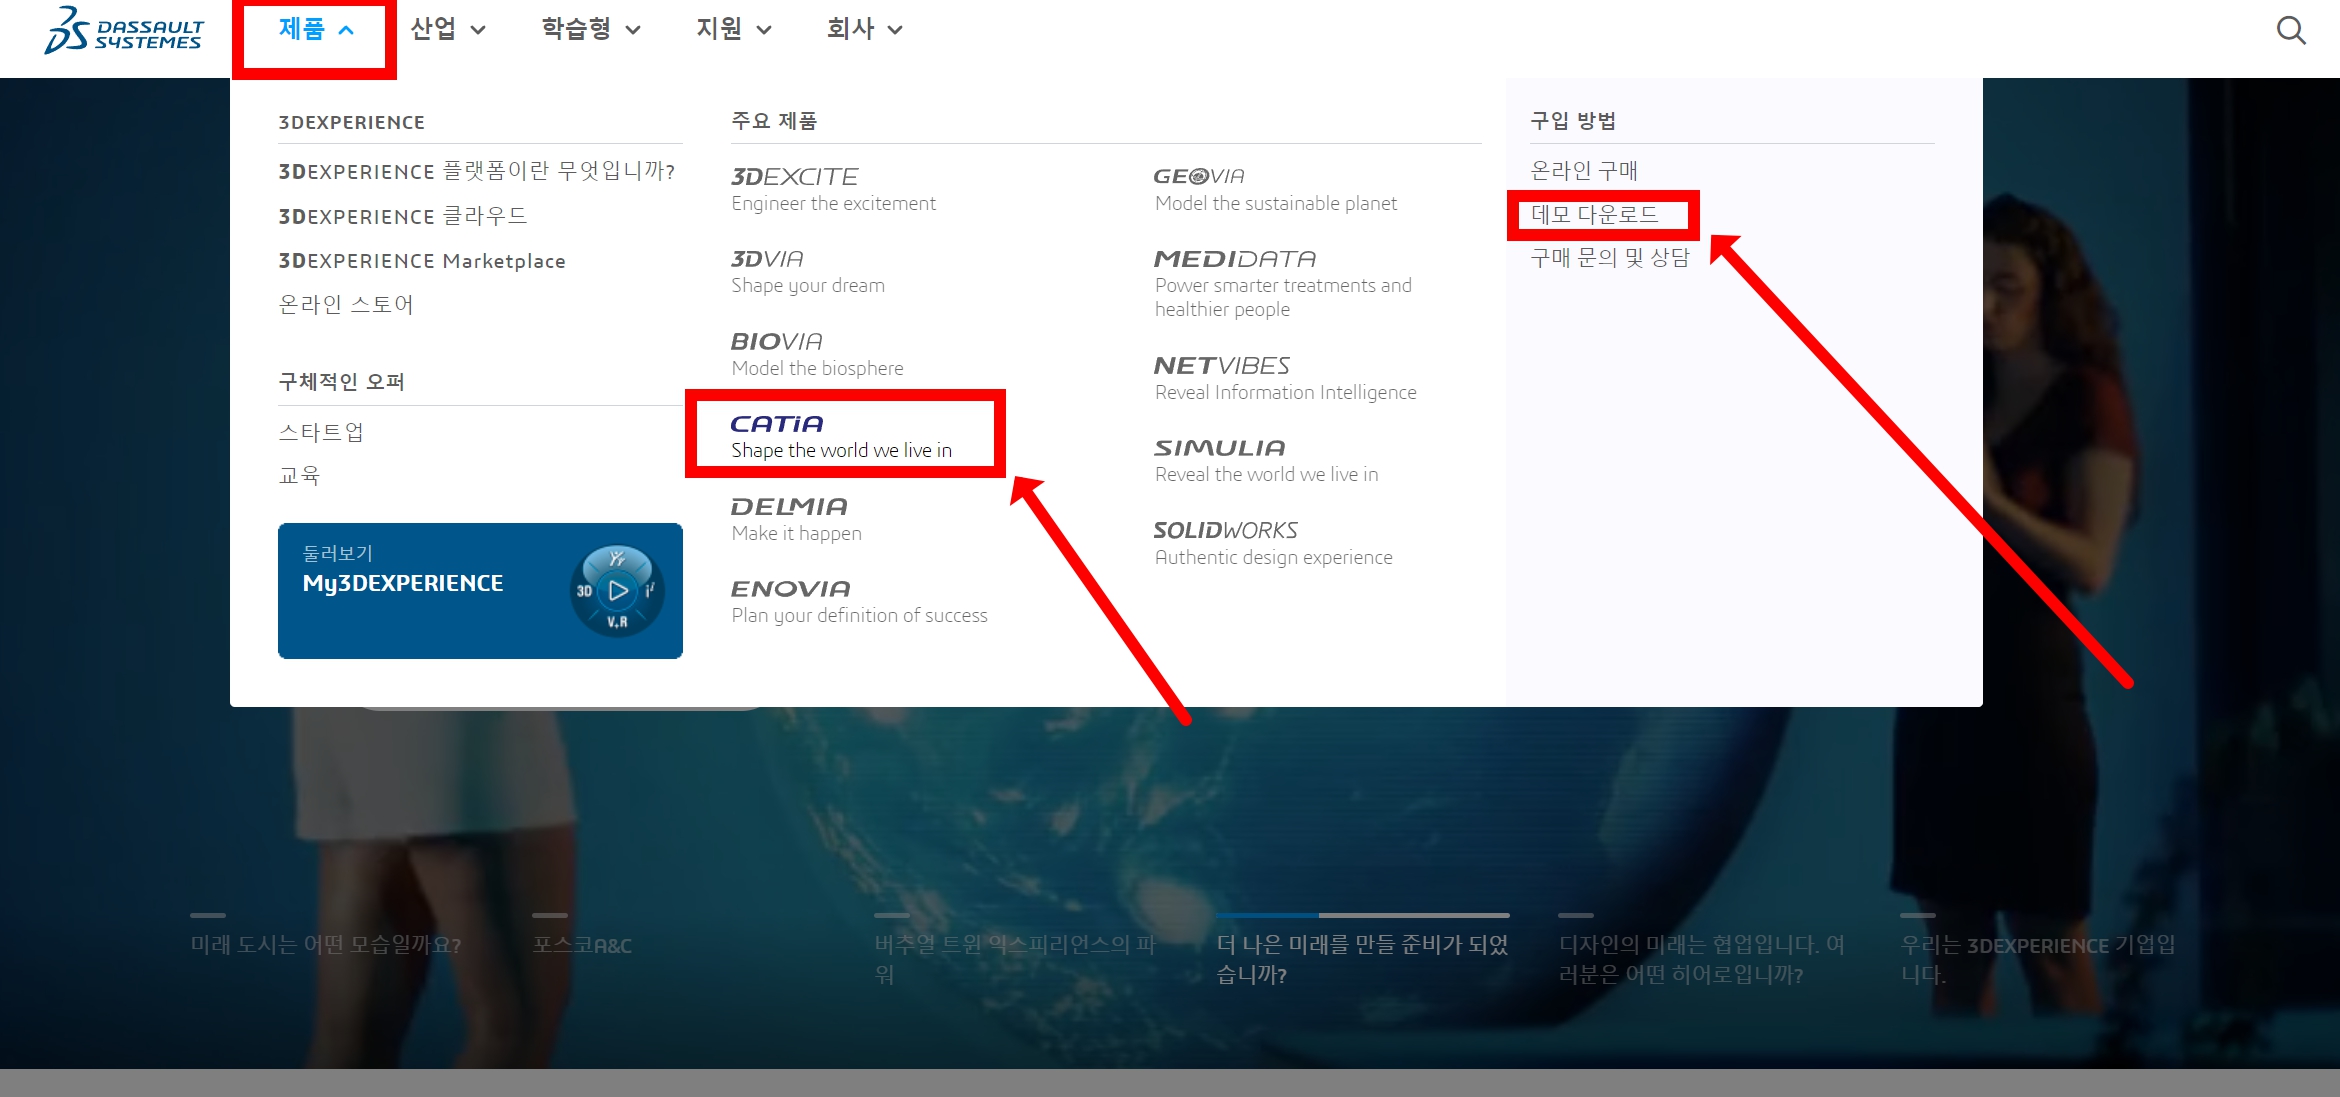The width and height of the screenshot is (2340, 1097).
Task: Choose the CATIA product
Action: (841, 436)
